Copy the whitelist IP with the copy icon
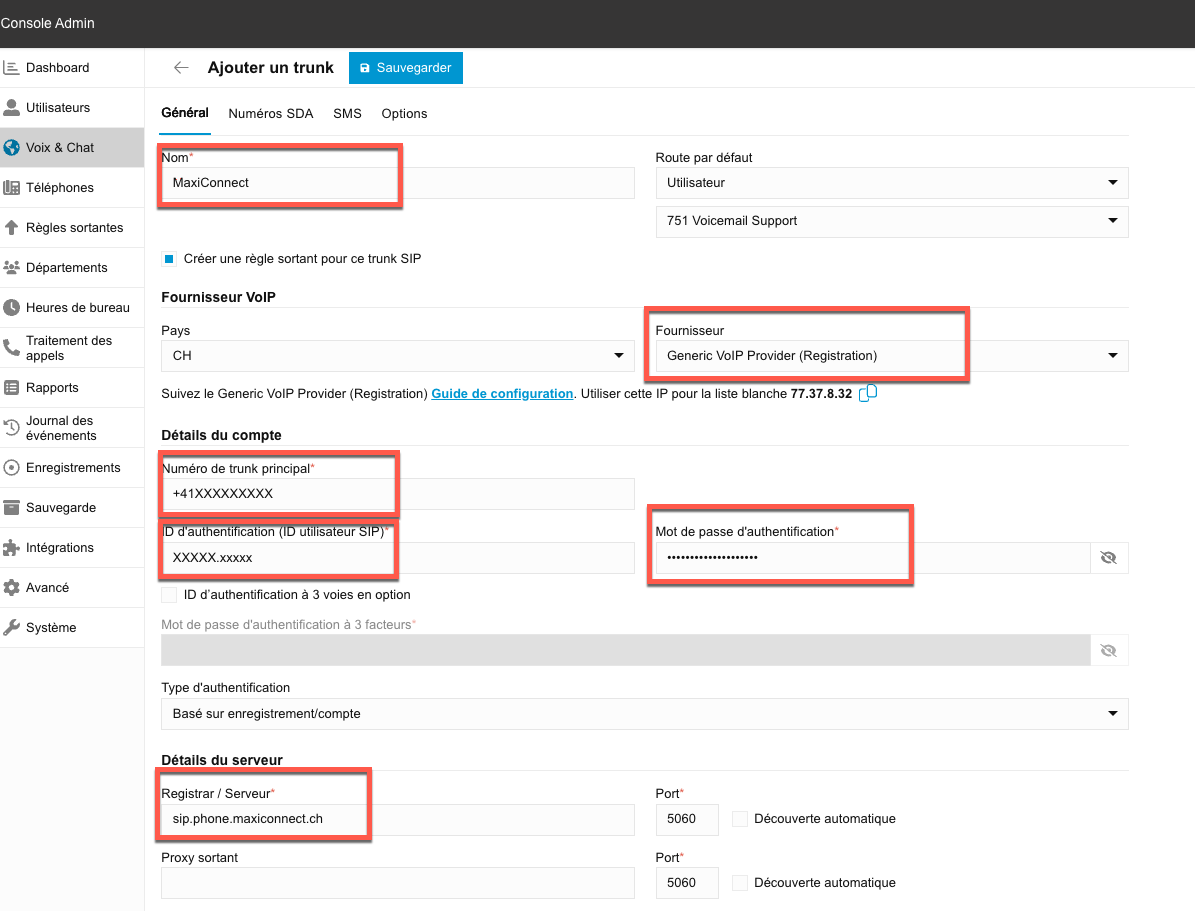 [x=868, y=393]
